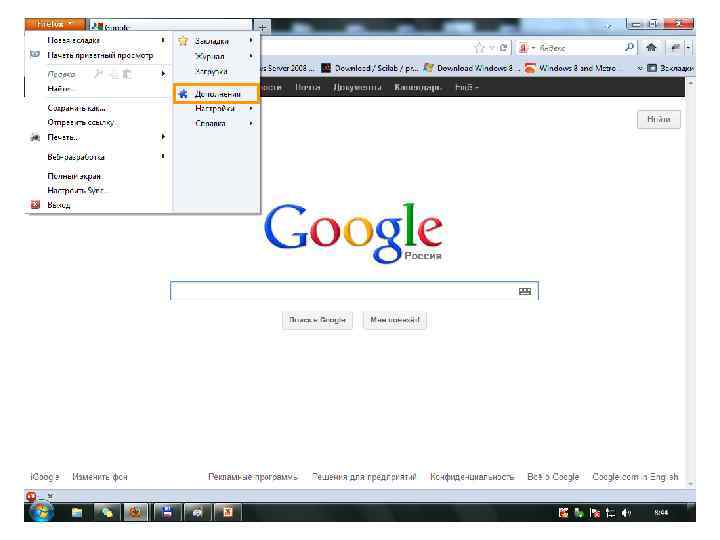
Task: Click the Войти sign-in button
Action: [x=658, y=119]
